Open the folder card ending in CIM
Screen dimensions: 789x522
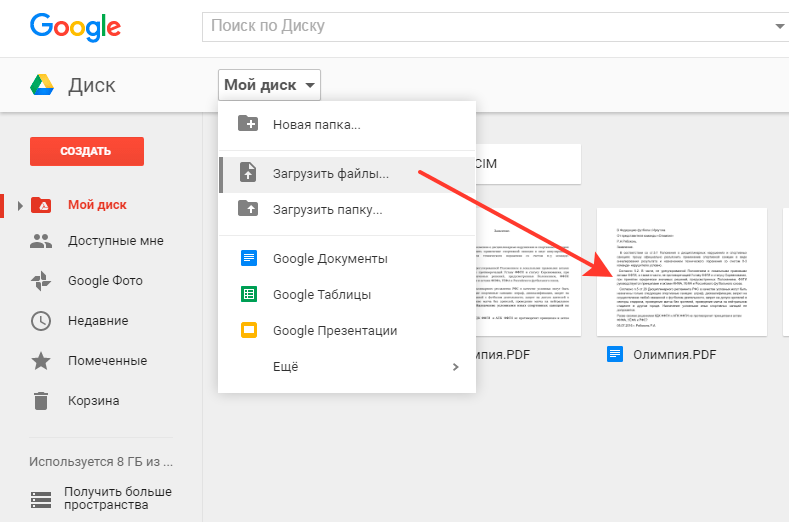528,164
